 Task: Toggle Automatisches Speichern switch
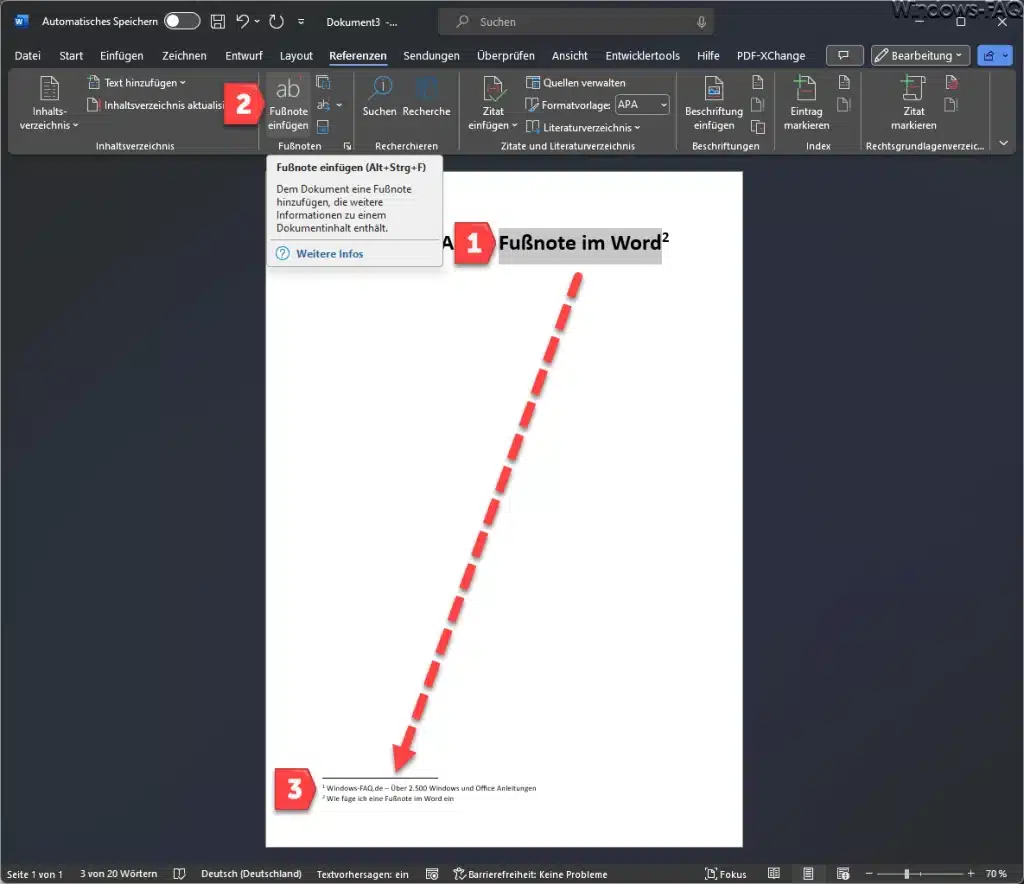pos(182,22)
